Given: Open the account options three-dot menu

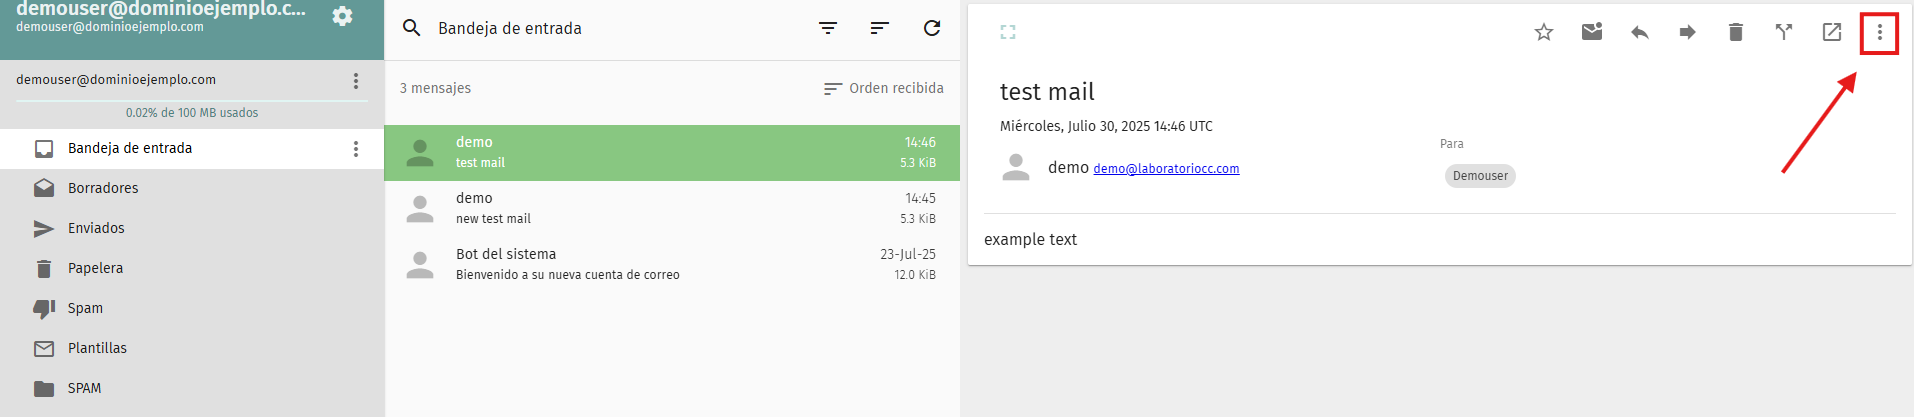Looking at the screenshot, I should [x=355, y=81].
